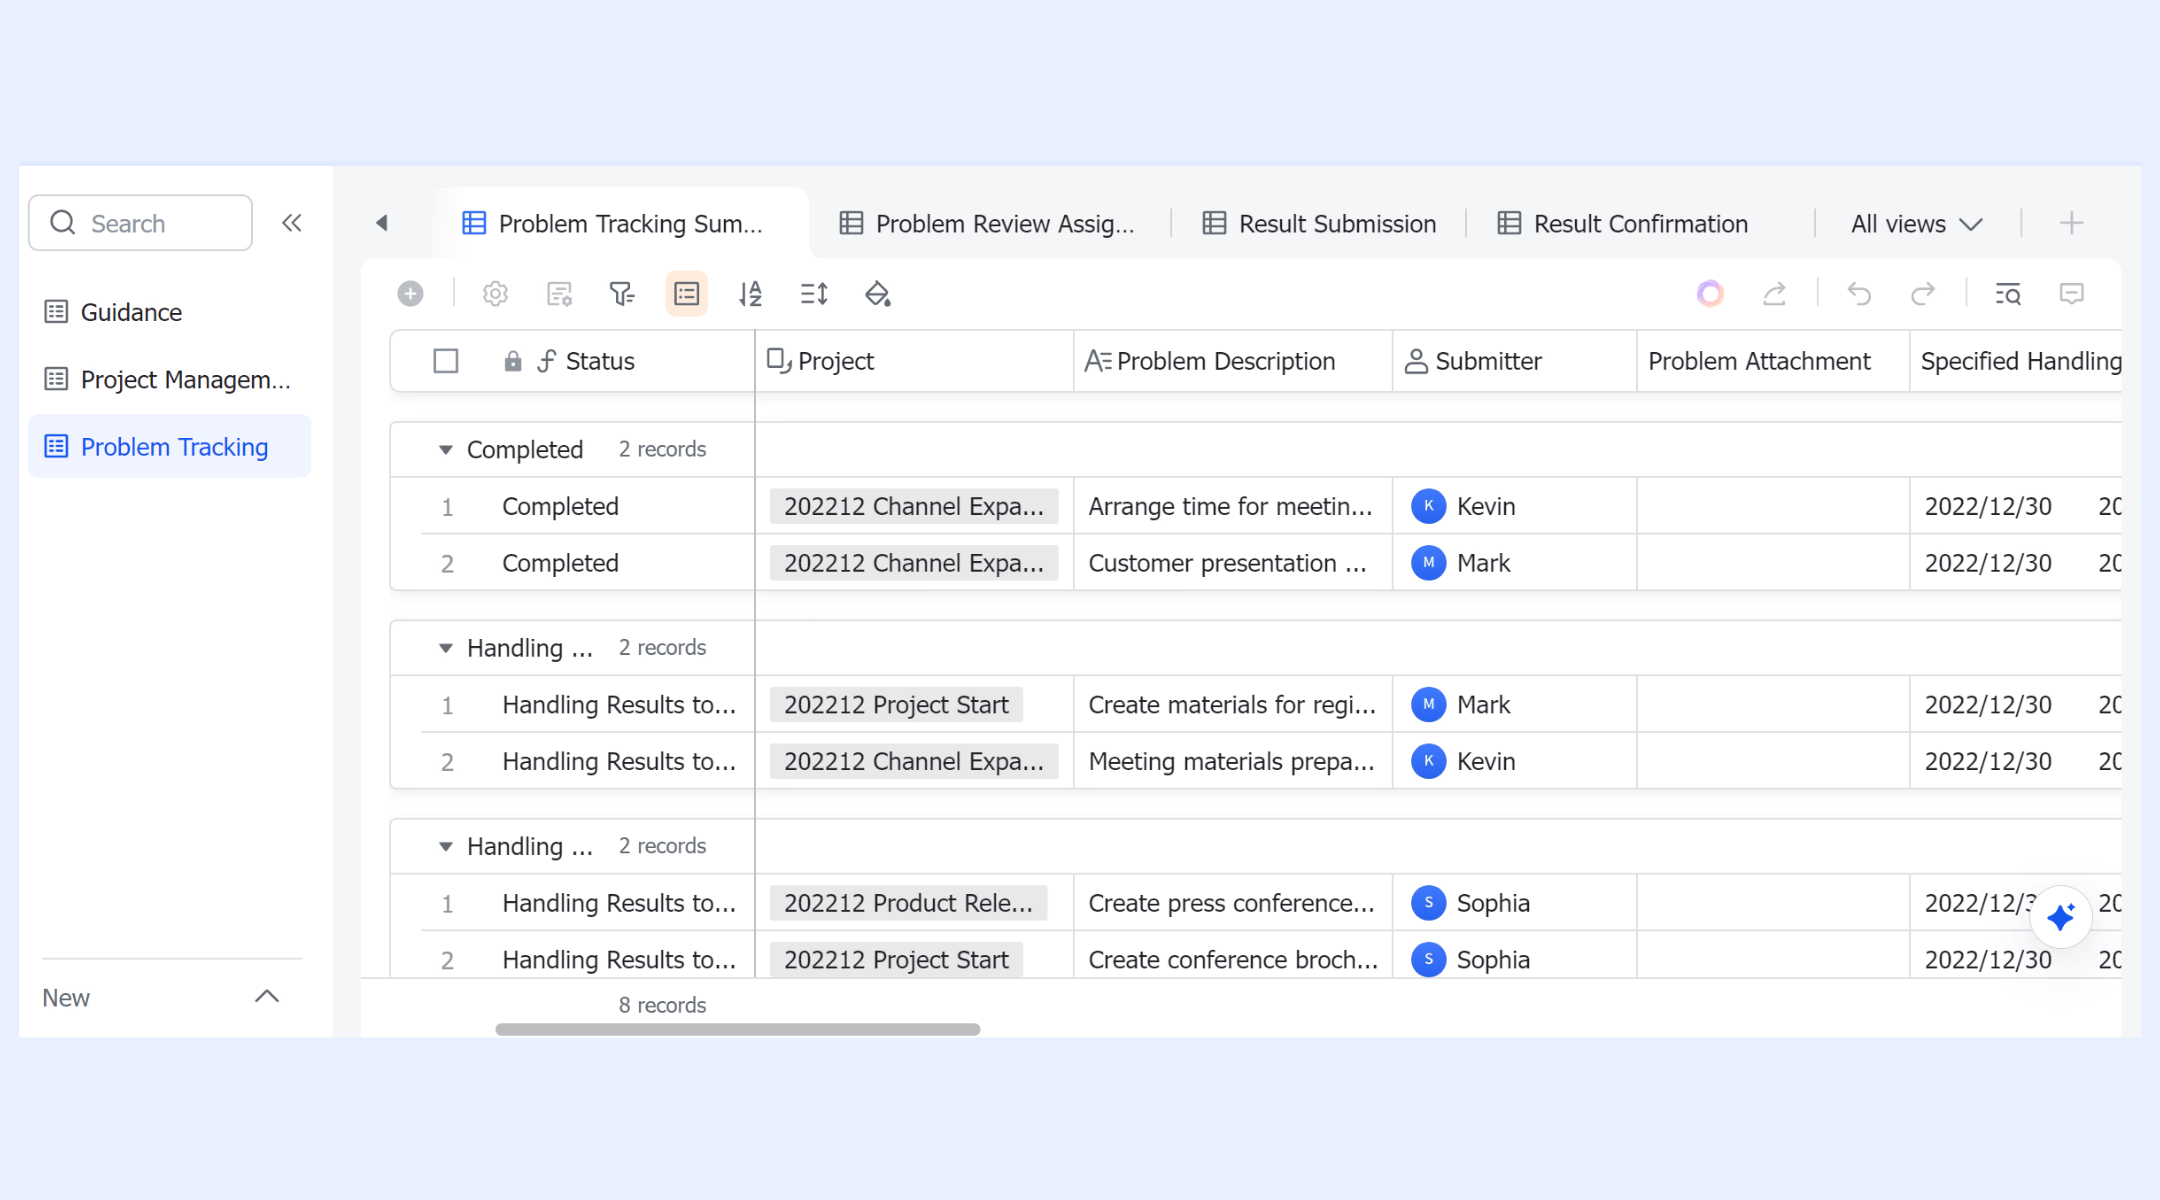Click the form/record settings icon in toolbar

click(x=559, y=294)
